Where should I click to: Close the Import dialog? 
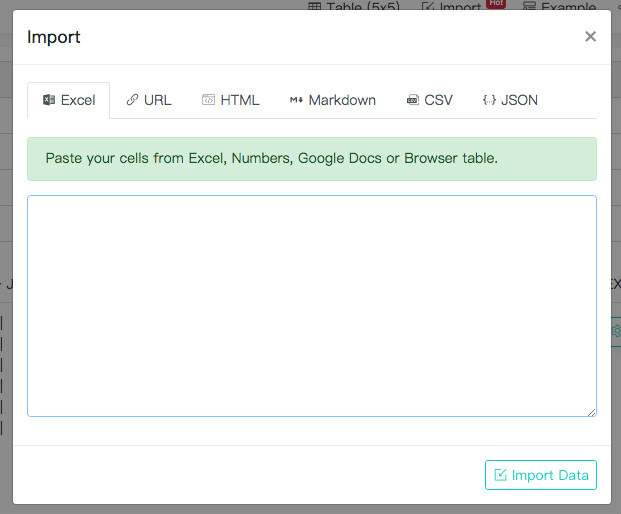590,37
